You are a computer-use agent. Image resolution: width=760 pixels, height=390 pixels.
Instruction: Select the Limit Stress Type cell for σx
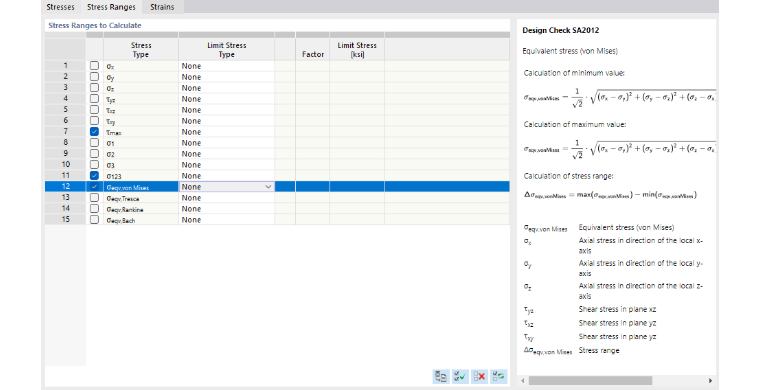(226, 66)
